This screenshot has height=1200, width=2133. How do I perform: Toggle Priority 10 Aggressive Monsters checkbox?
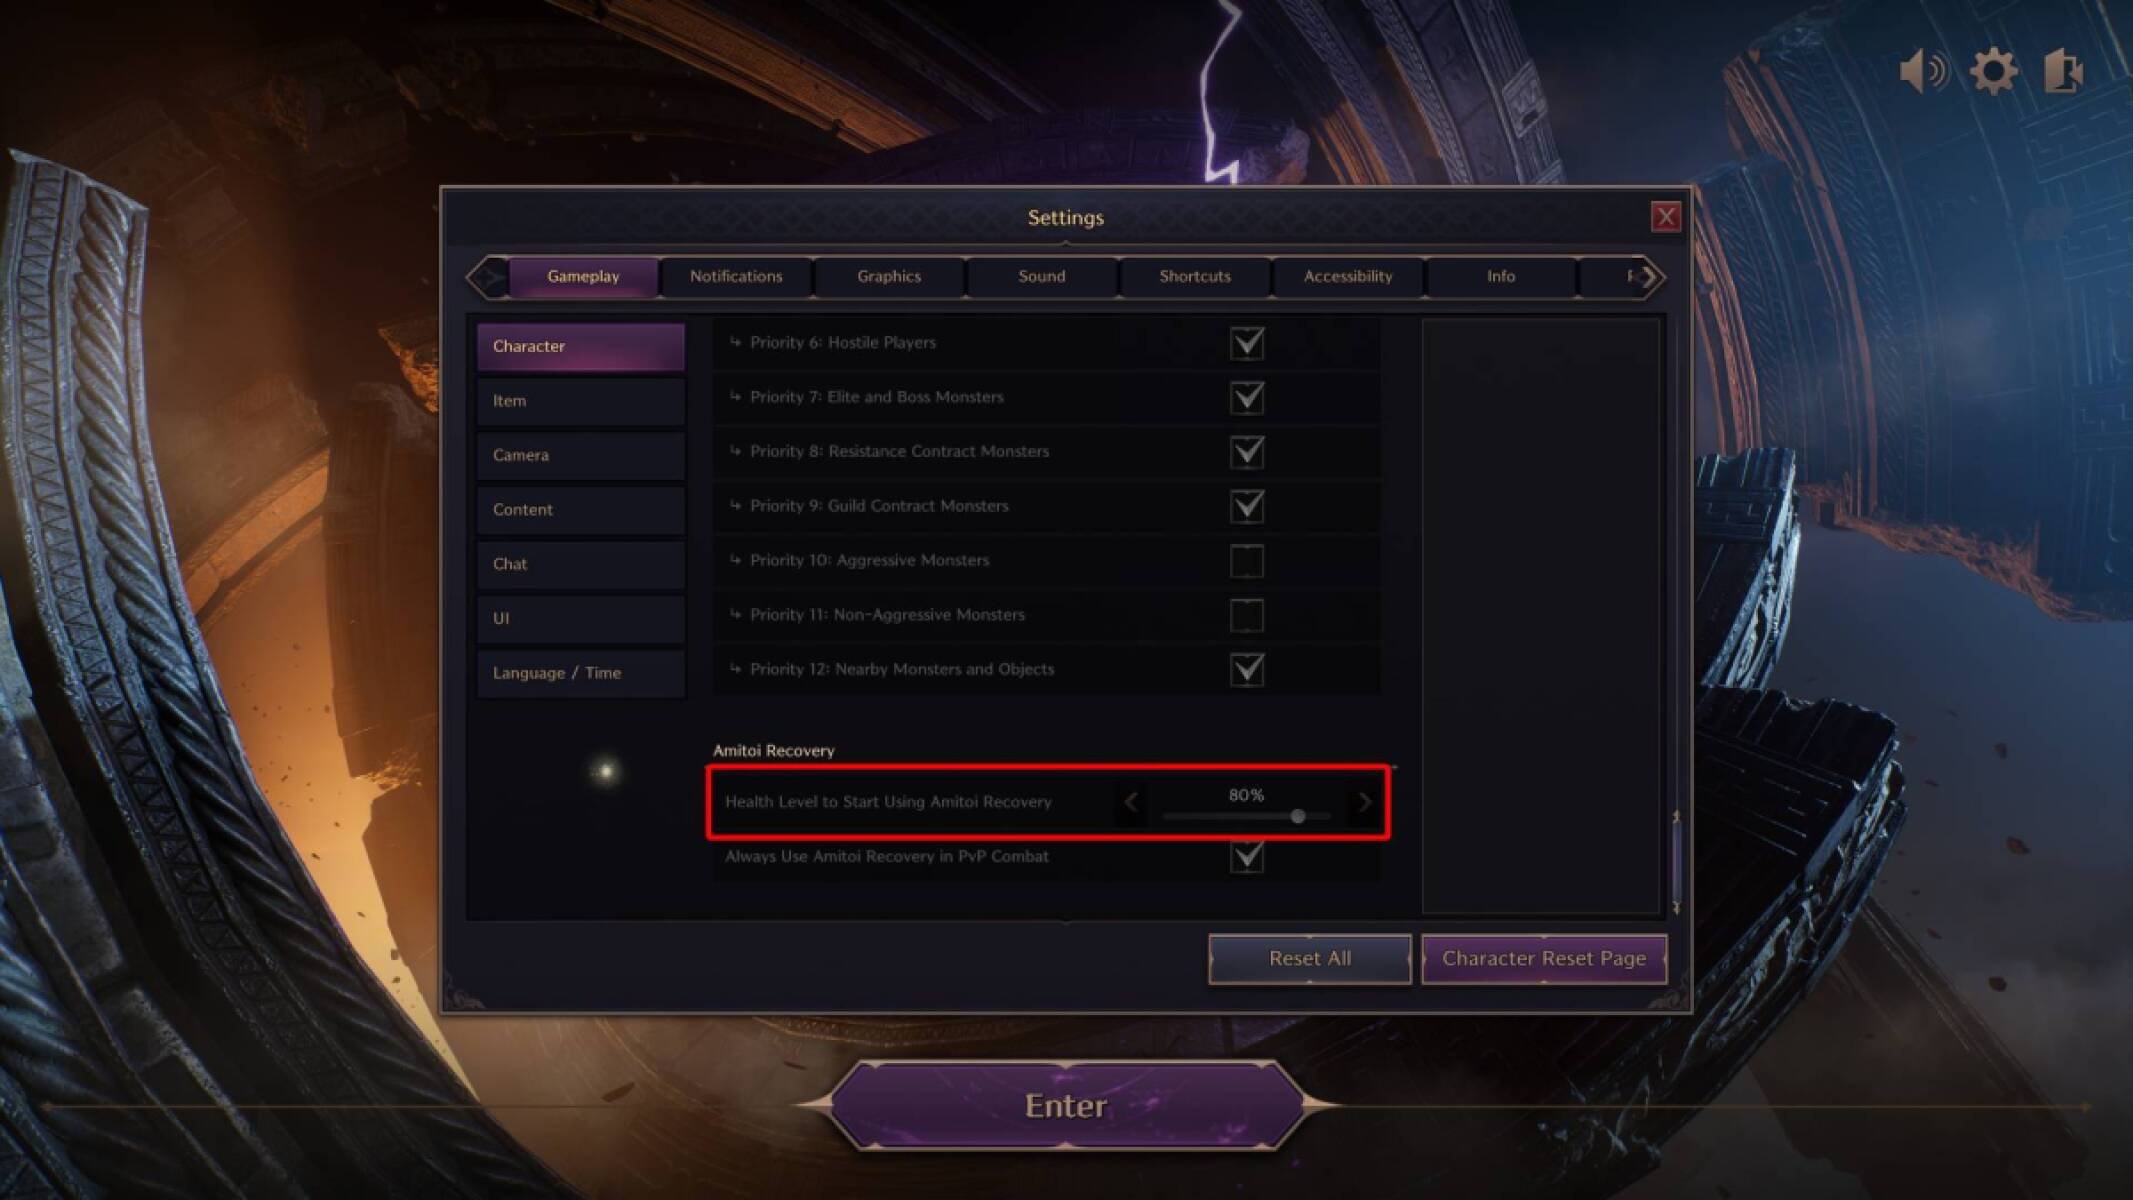pyautogui.click(x=1247, y=560)
